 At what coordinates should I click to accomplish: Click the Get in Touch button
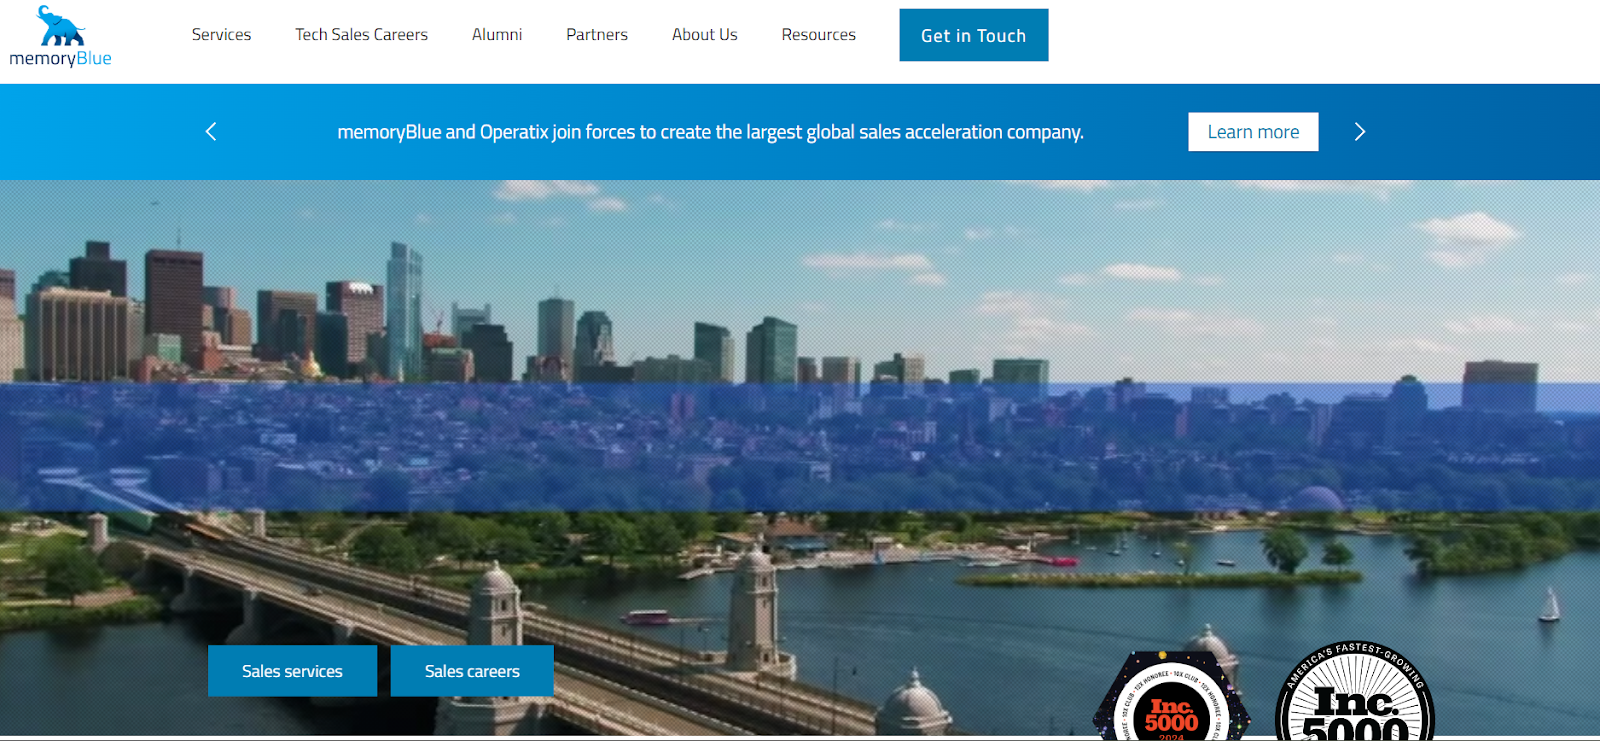click(x=974, y=35)
